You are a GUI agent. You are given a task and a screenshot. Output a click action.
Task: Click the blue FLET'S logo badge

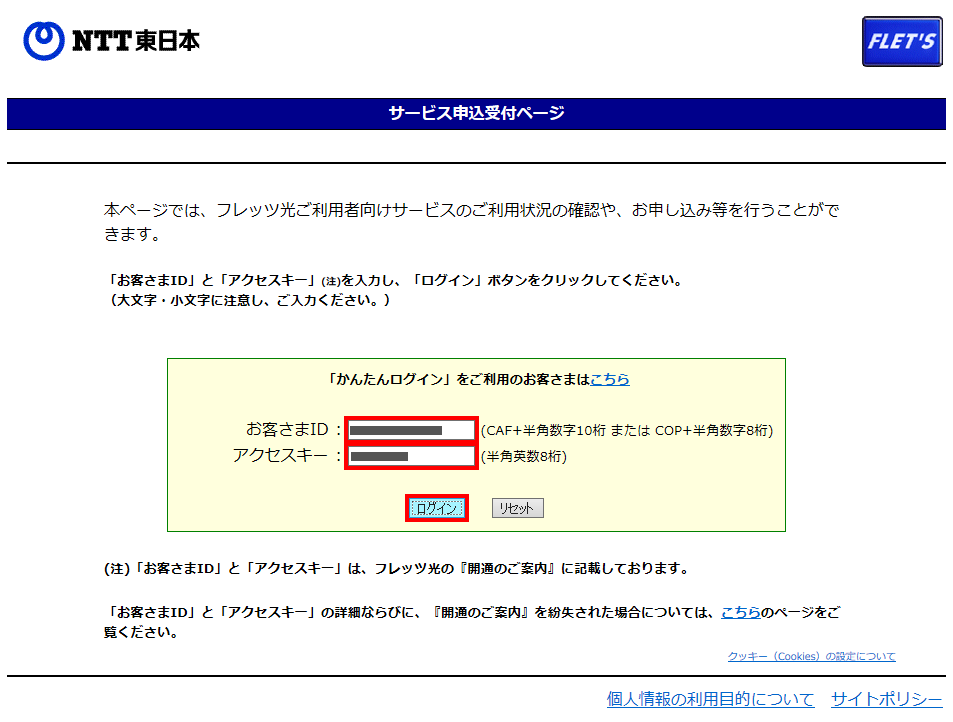(x=901, y=42)
